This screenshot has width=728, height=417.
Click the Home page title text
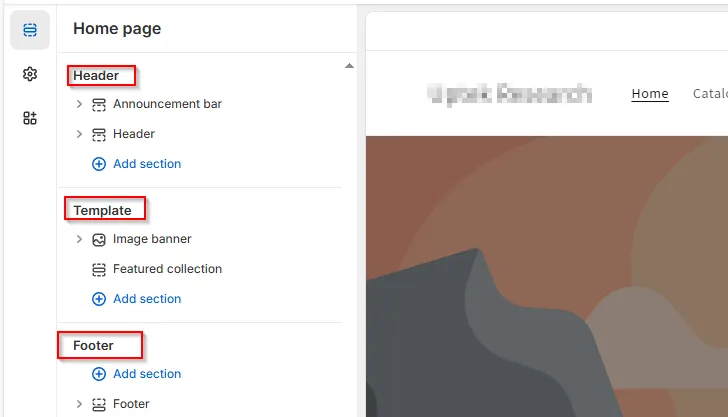coord(117,29)
